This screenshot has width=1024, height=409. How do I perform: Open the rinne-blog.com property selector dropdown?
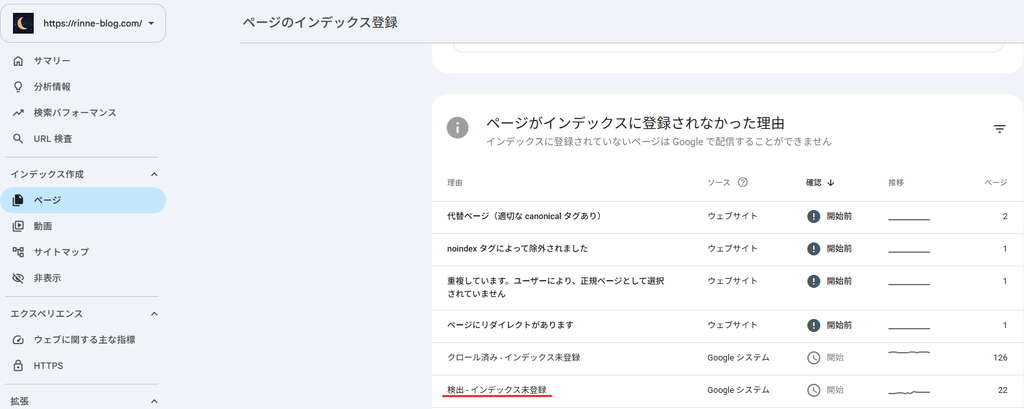[83, 23]
